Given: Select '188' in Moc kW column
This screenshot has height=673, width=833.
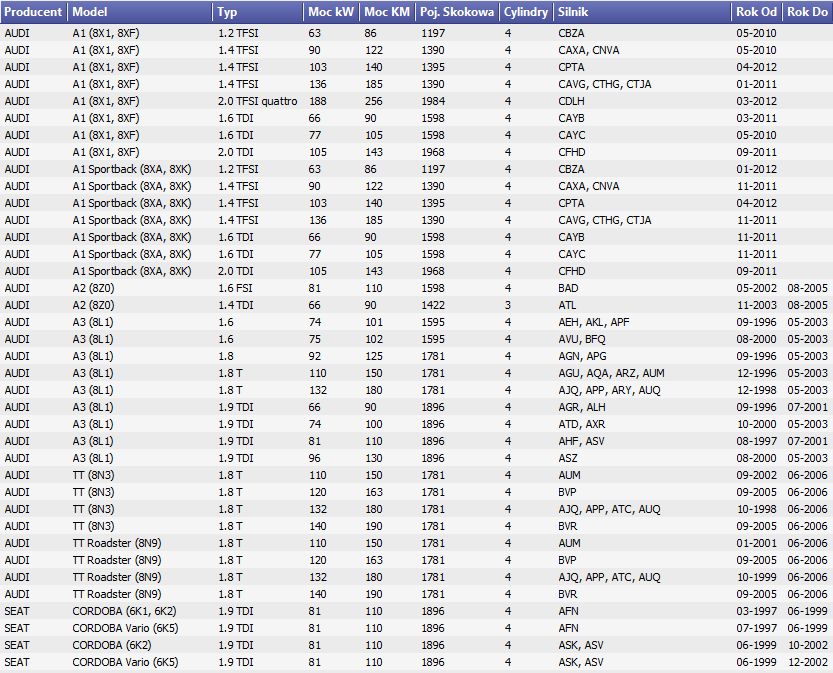Looking at the screenshot, I should (318, 101).
